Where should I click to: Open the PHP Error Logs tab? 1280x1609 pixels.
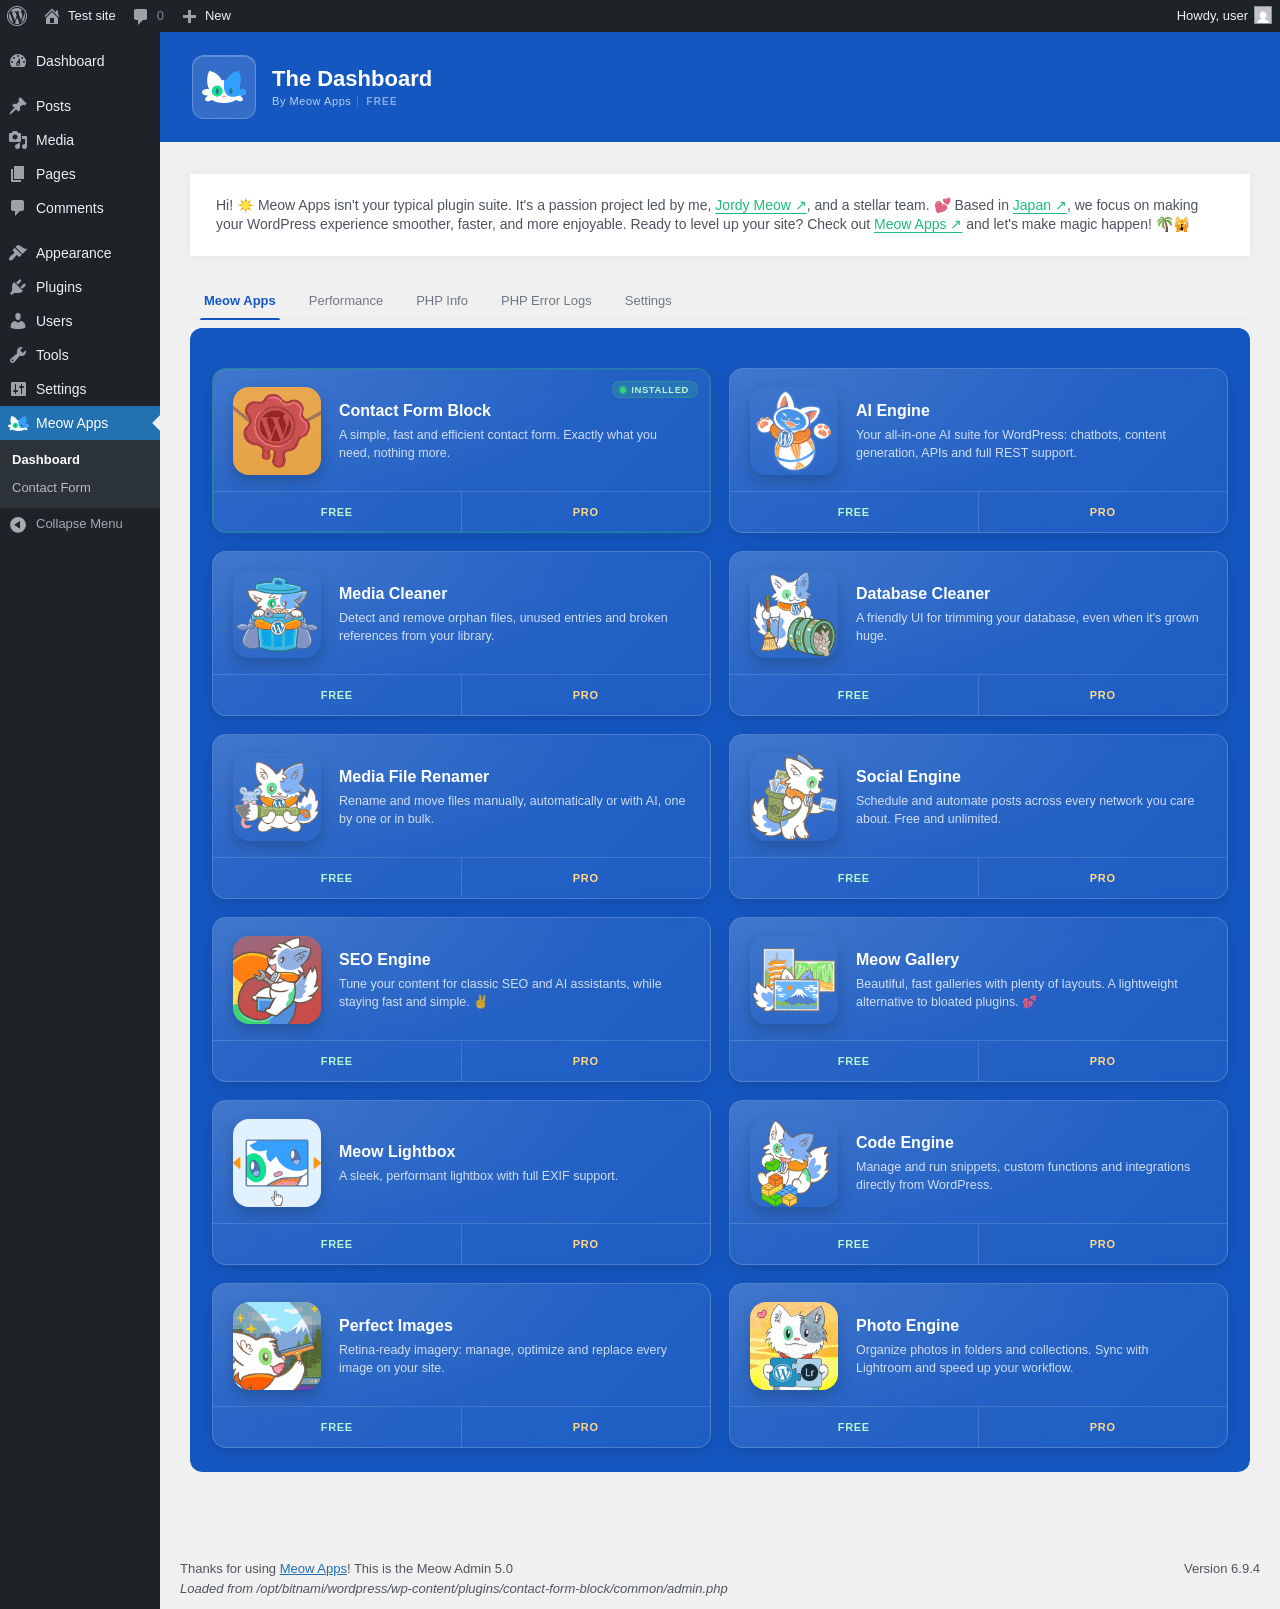[546, 301]
